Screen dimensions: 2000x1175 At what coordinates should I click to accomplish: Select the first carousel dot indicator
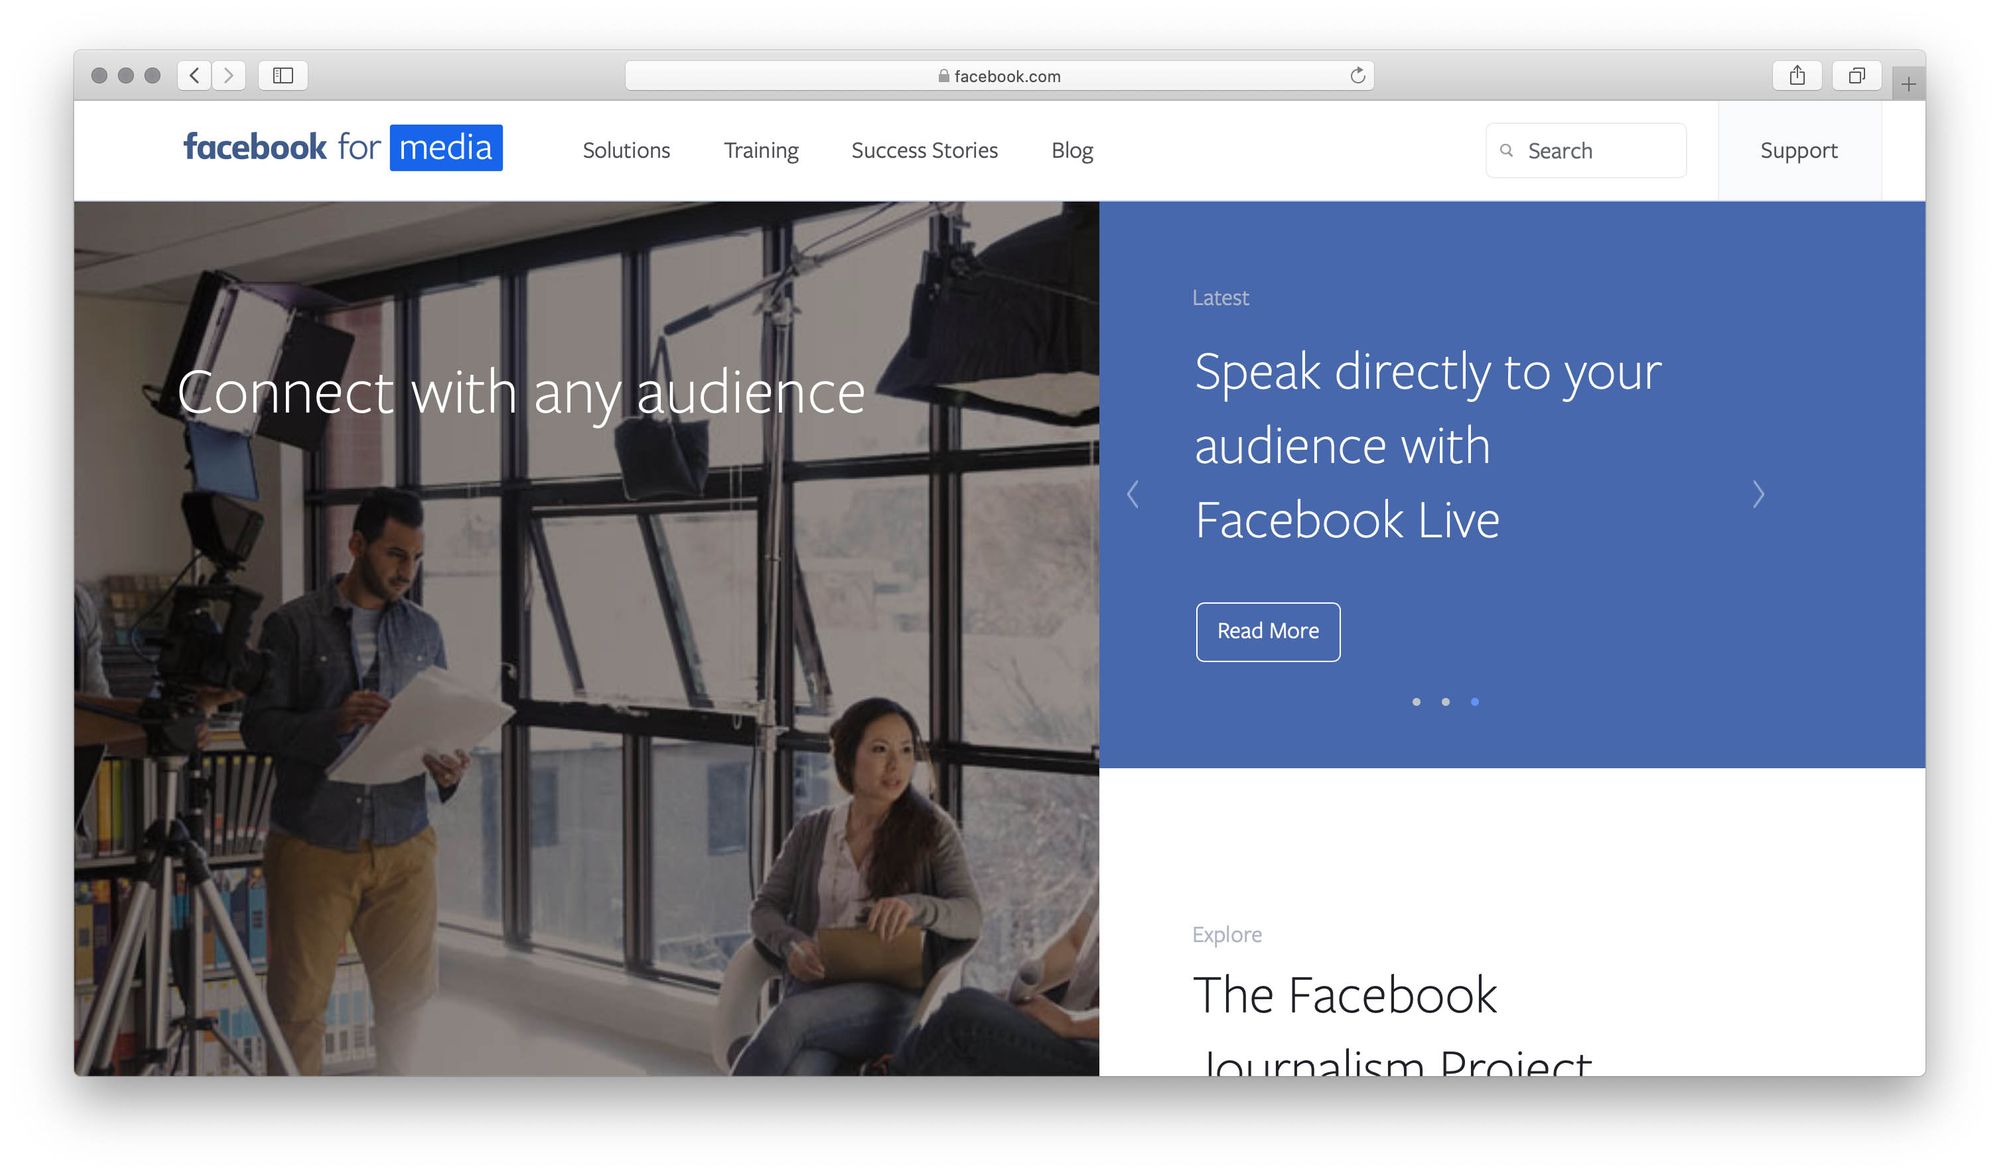tap(1416, 702)
